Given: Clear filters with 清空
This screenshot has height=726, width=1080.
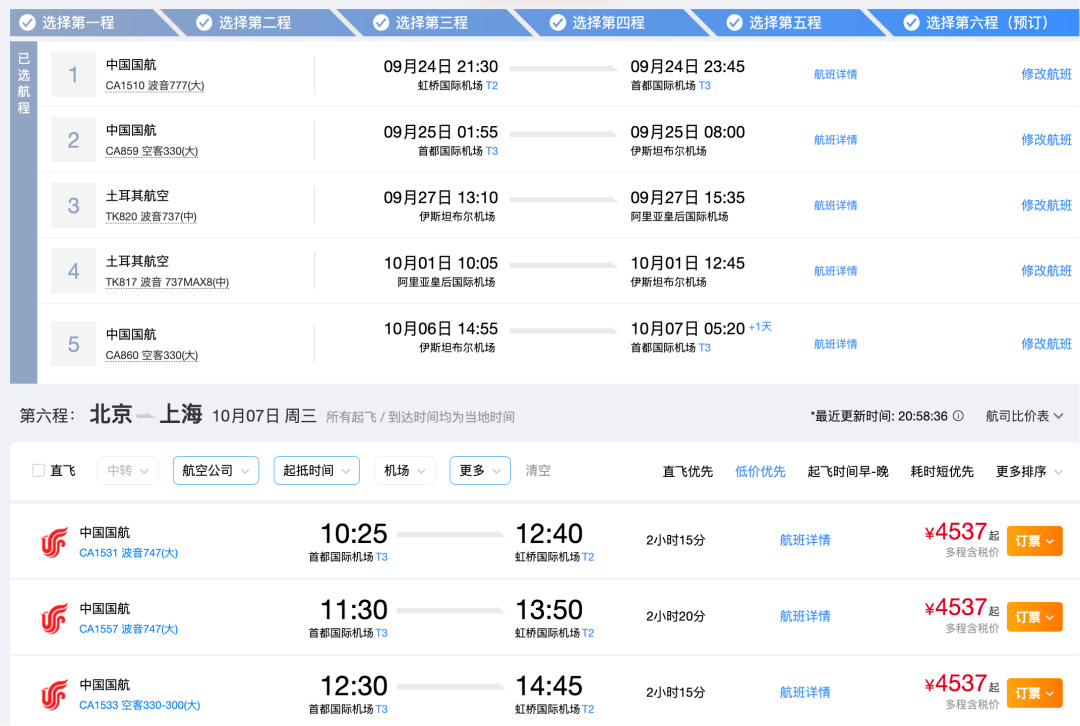Looking at the screenshot, I should pyautogui.click(x=538, y=470).
